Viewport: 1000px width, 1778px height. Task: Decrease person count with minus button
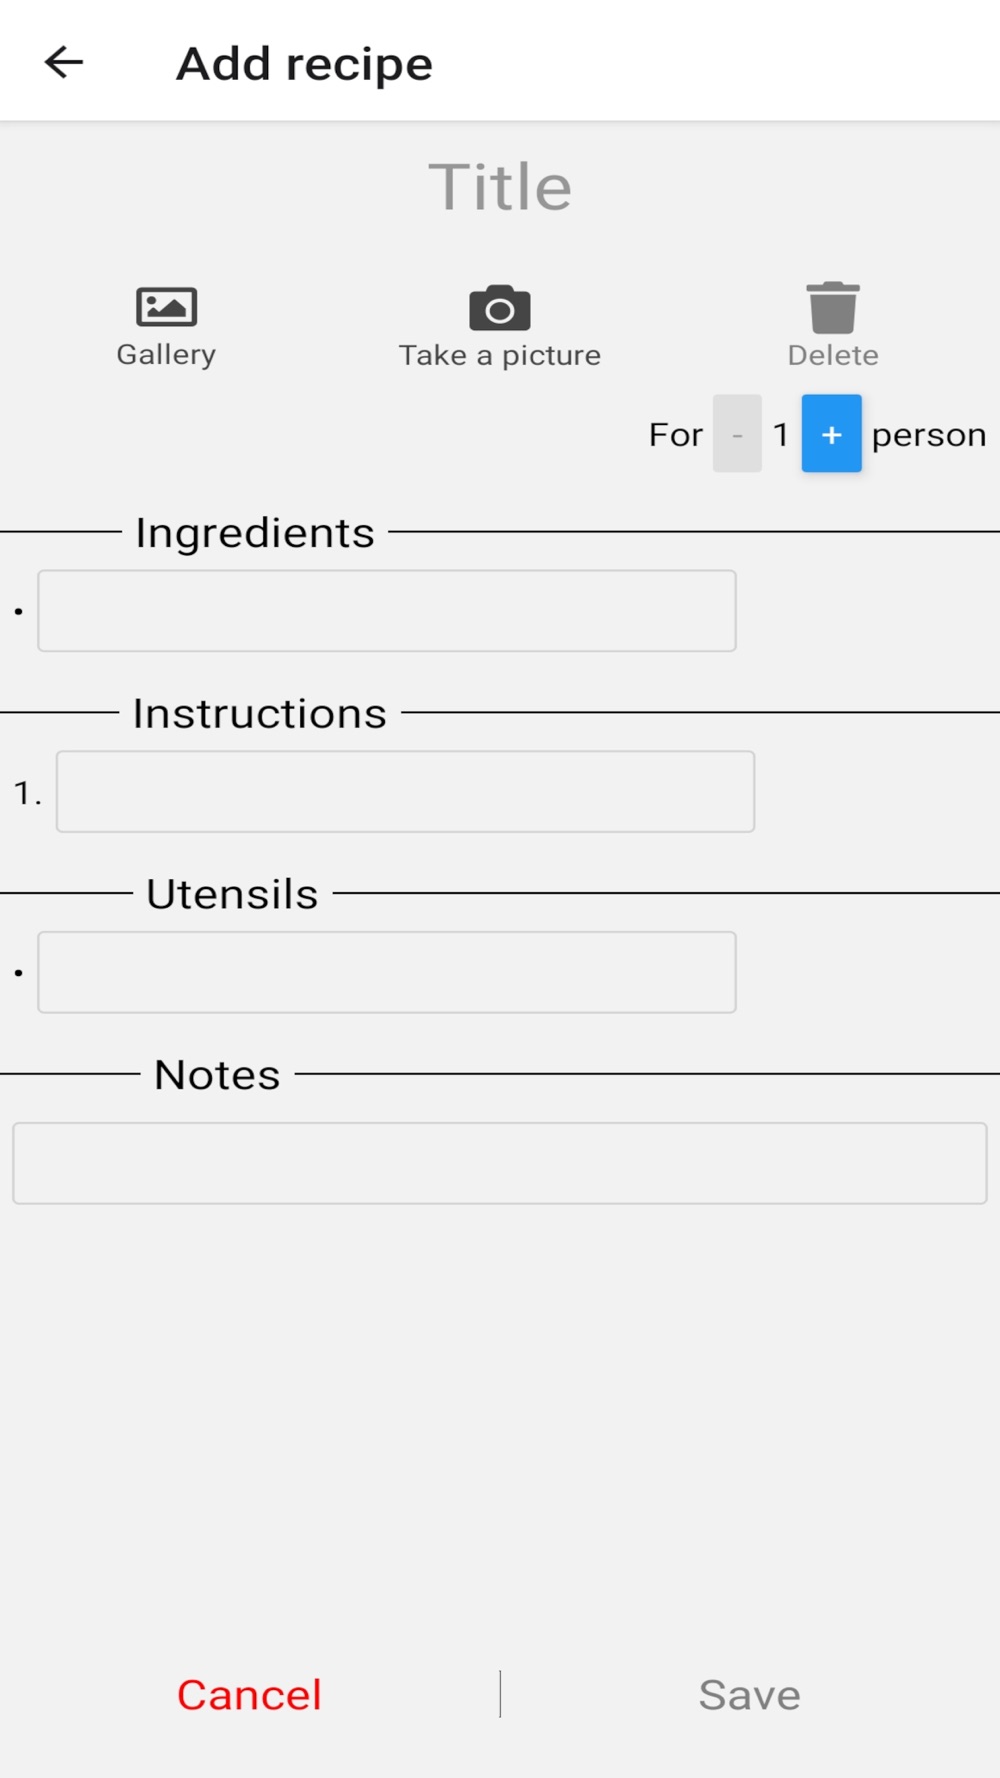pos(737,434)
